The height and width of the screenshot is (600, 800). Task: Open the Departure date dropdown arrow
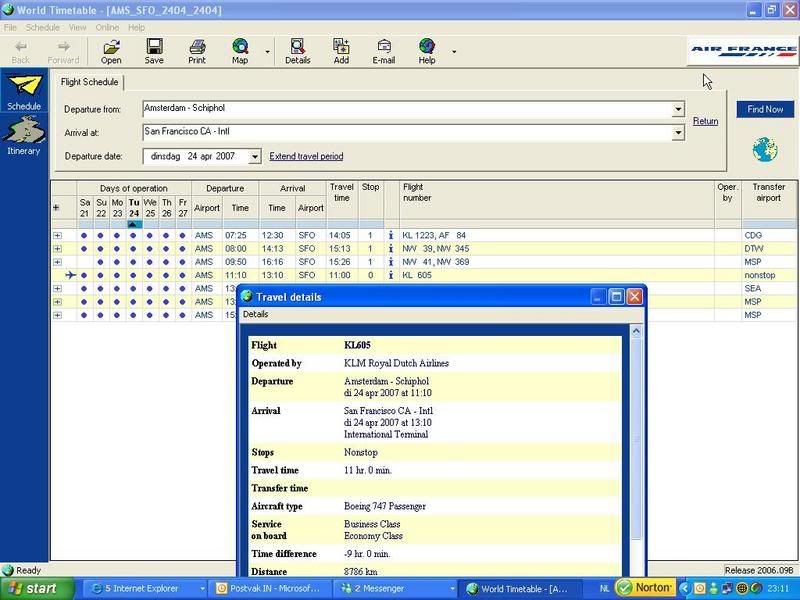[x=255, y=157]
